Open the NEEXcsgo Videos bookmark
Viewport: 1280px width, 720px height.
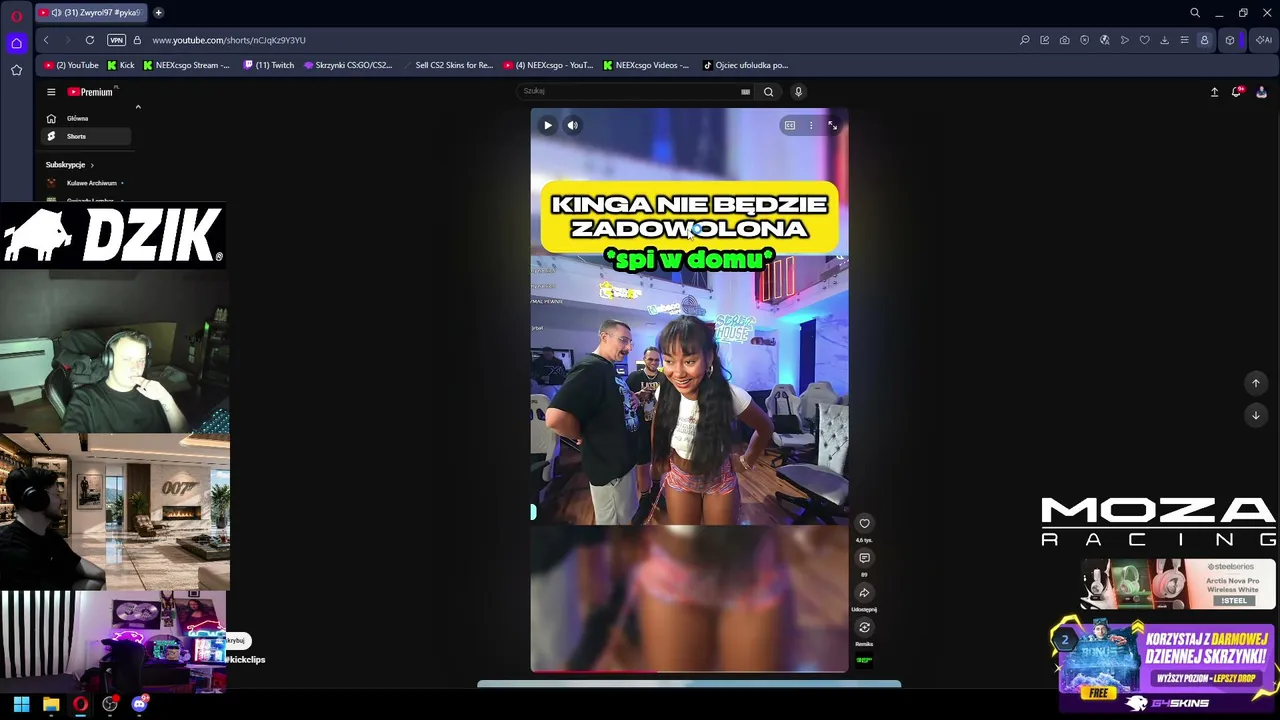click(x=646, y=65)
